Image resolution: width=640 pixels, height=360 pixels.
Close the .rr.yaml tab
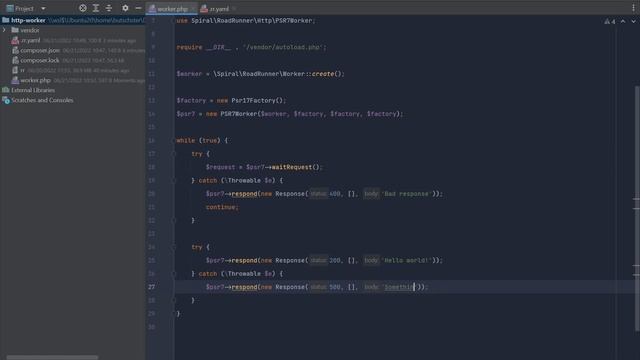pyautogui.click(x=234, y=9)
